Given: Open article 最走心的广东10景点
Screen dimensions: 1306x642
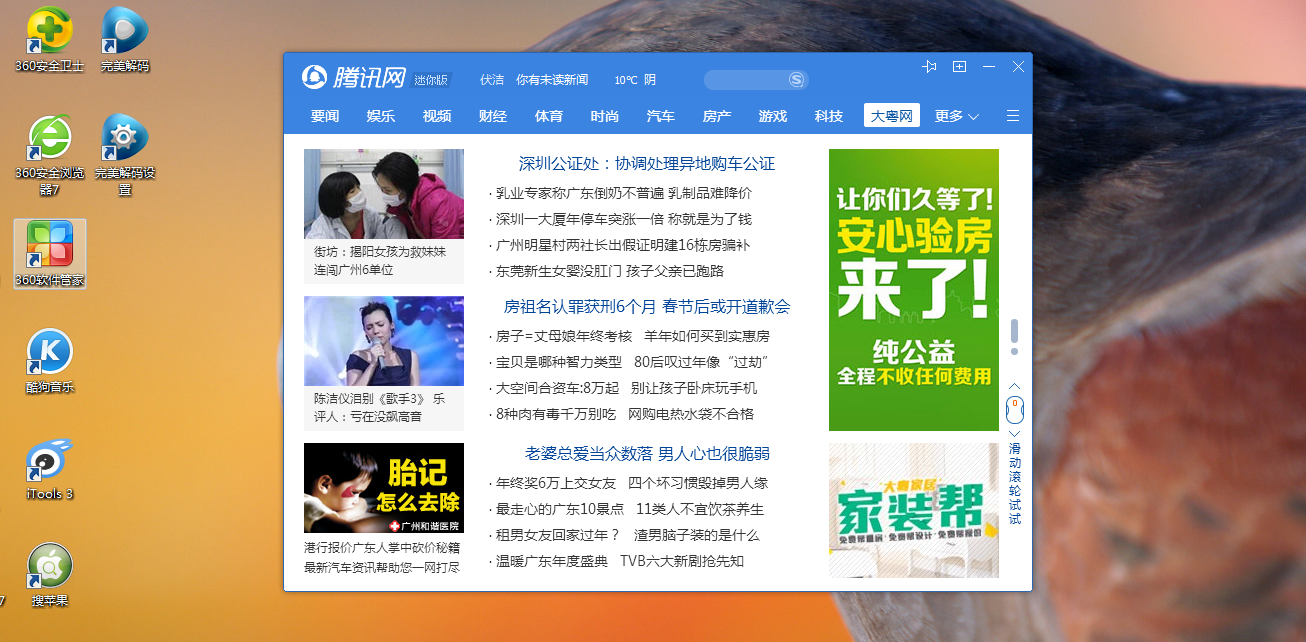Looking at the screenshot, I should pos(560,509).
